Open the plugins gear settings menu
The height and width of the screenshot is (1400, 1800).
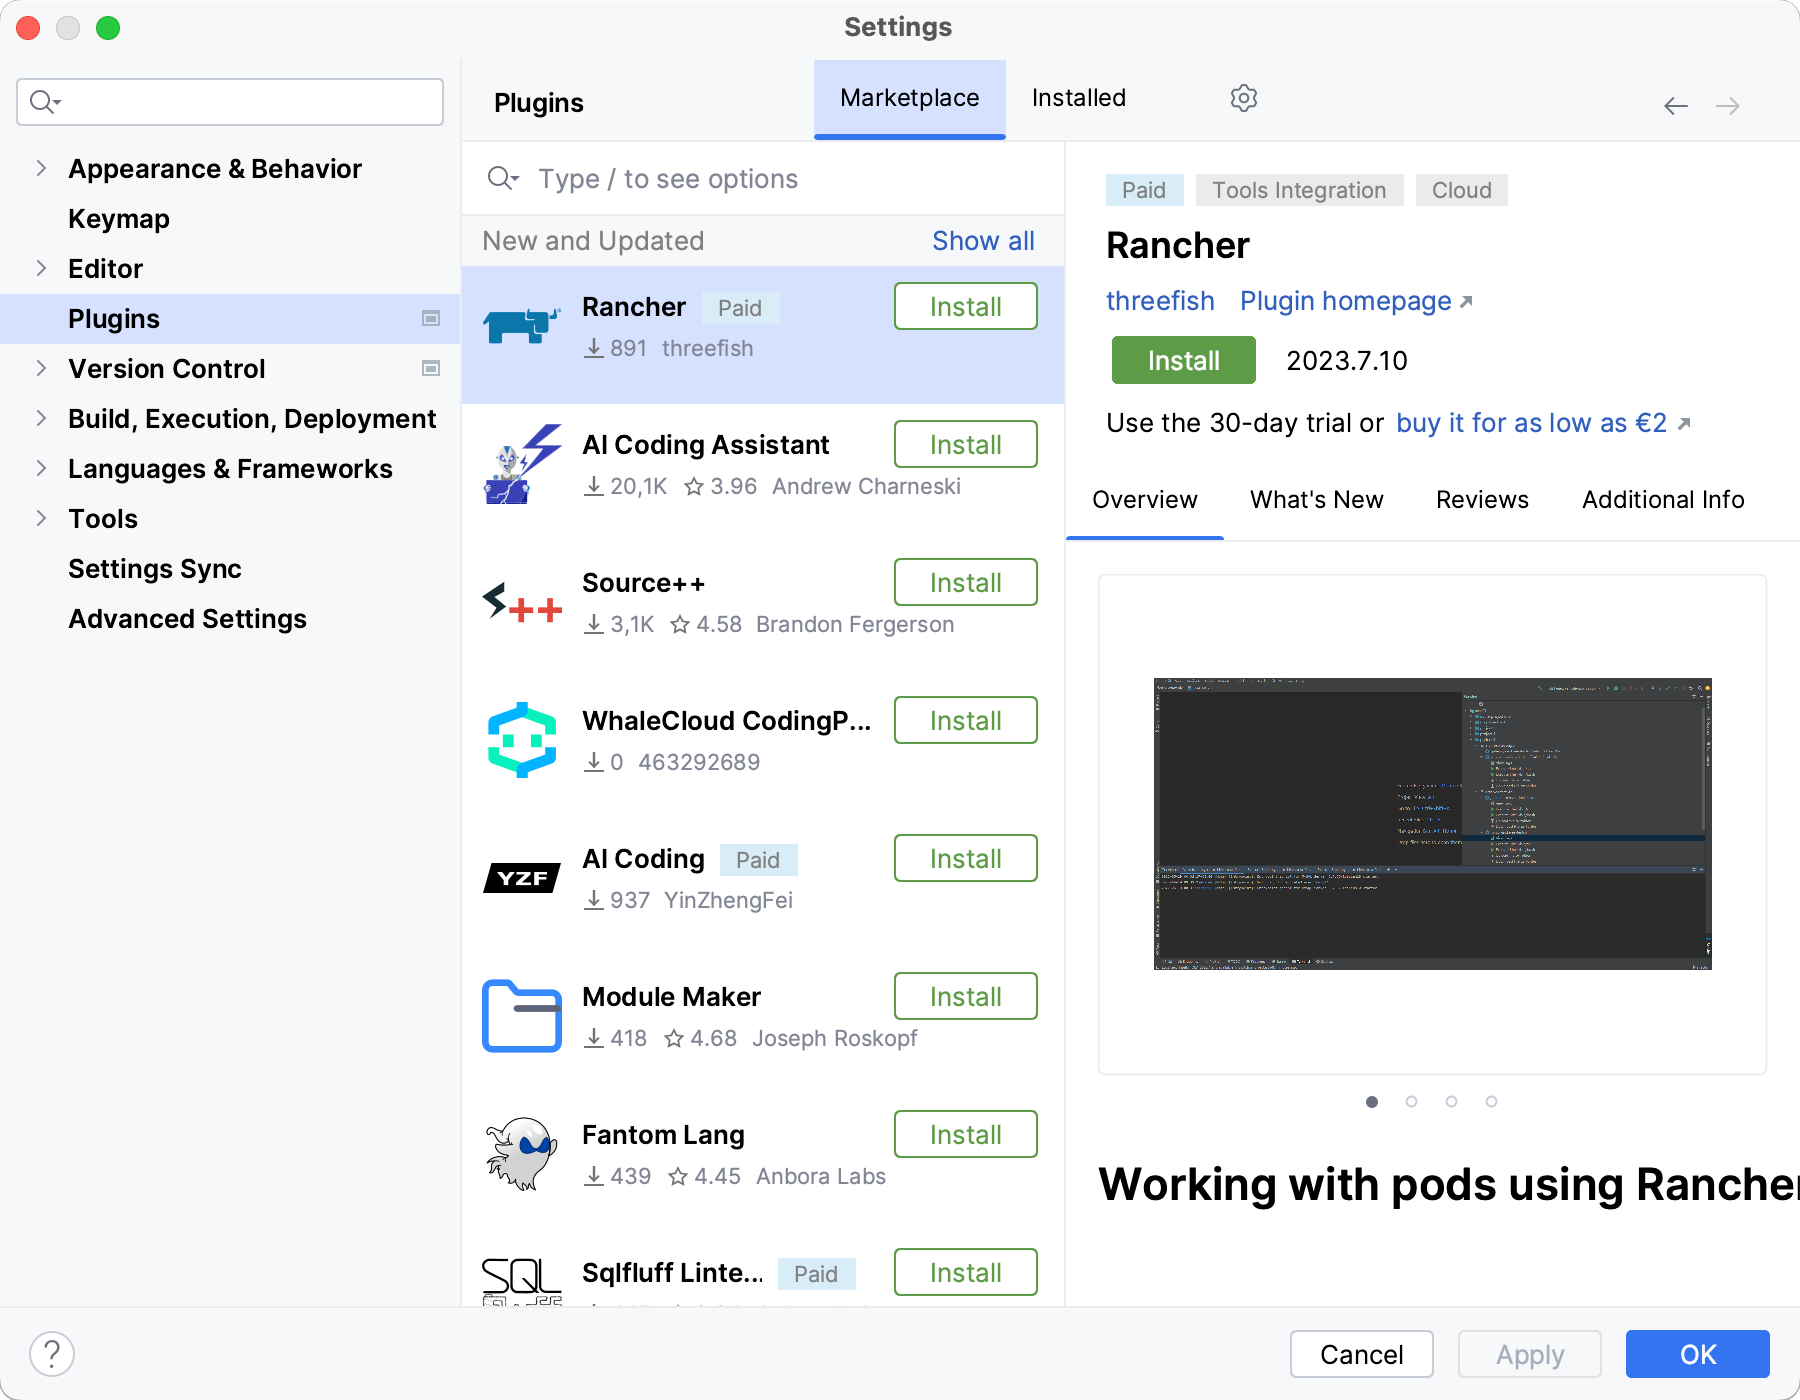click(1243, 98)
